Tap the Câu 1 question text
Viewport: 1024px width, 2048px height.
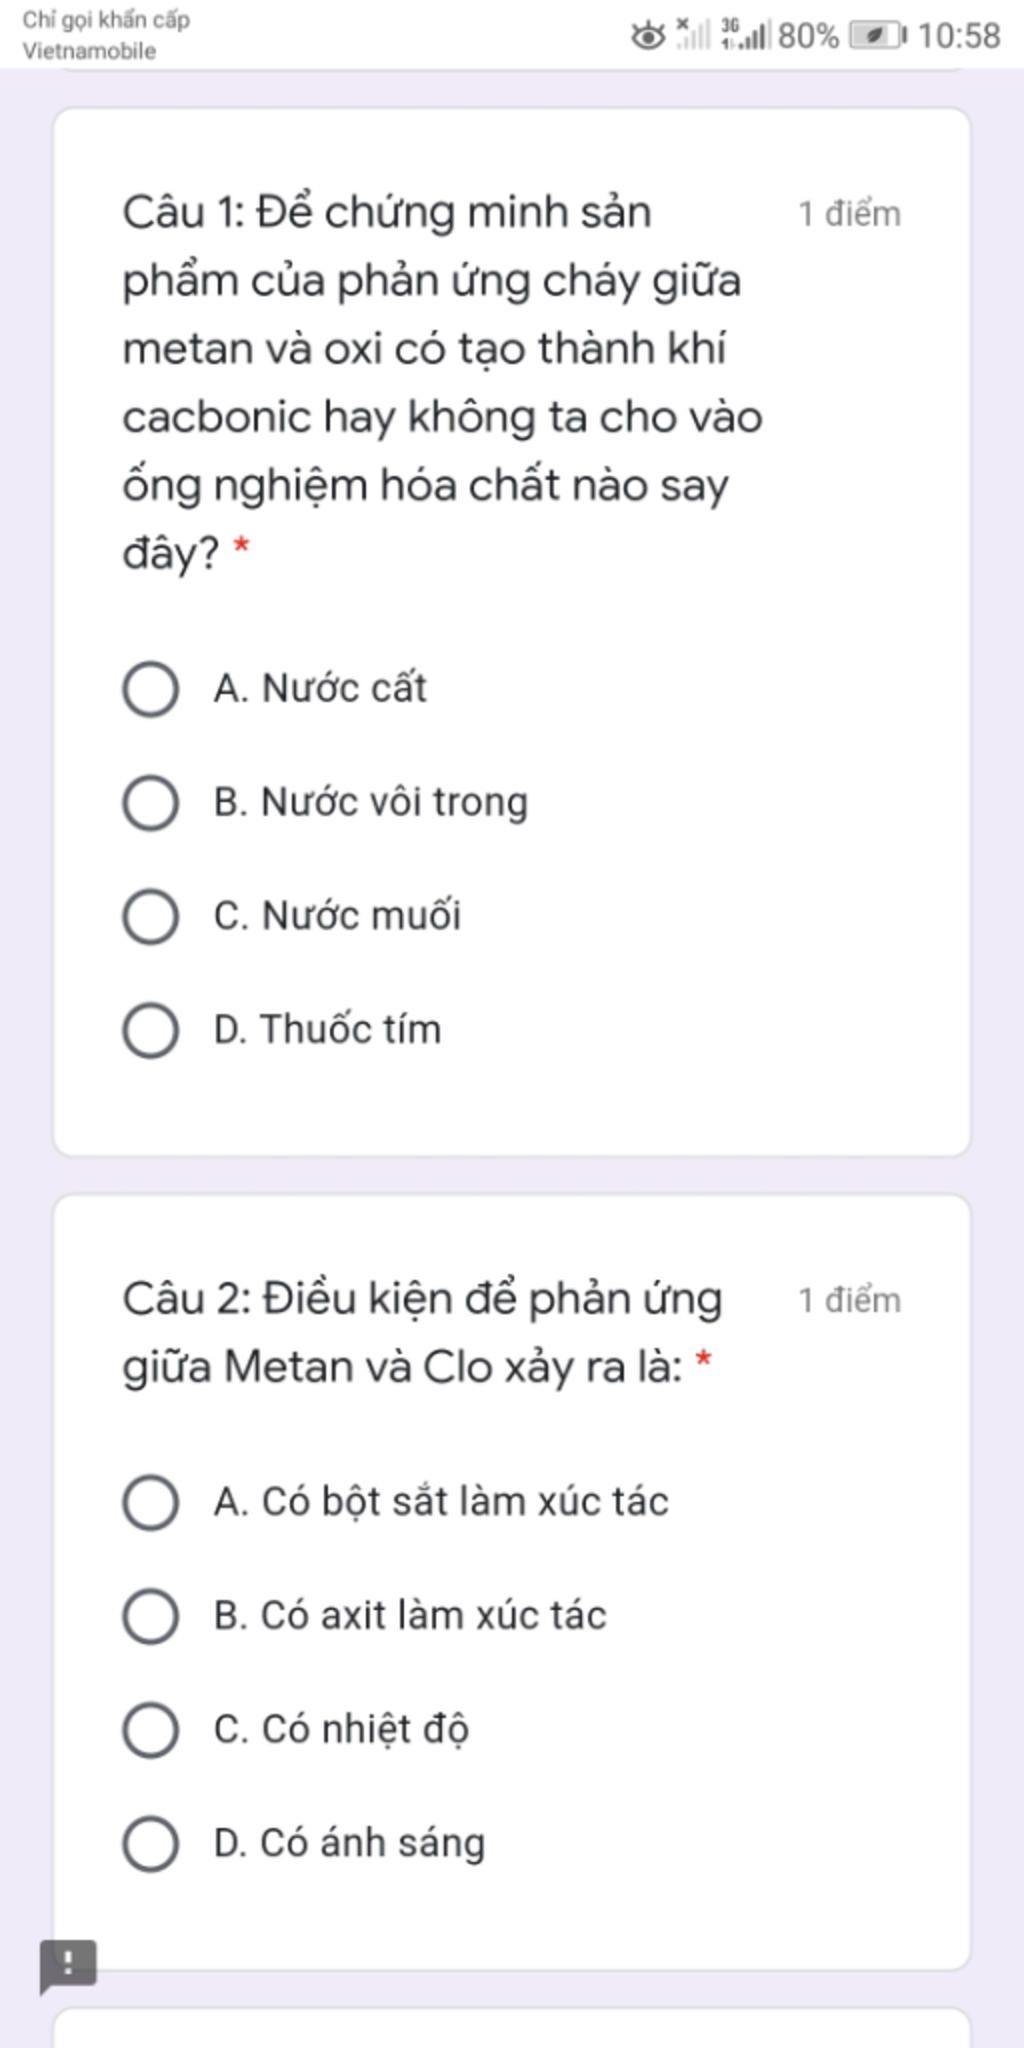point(442,382)
